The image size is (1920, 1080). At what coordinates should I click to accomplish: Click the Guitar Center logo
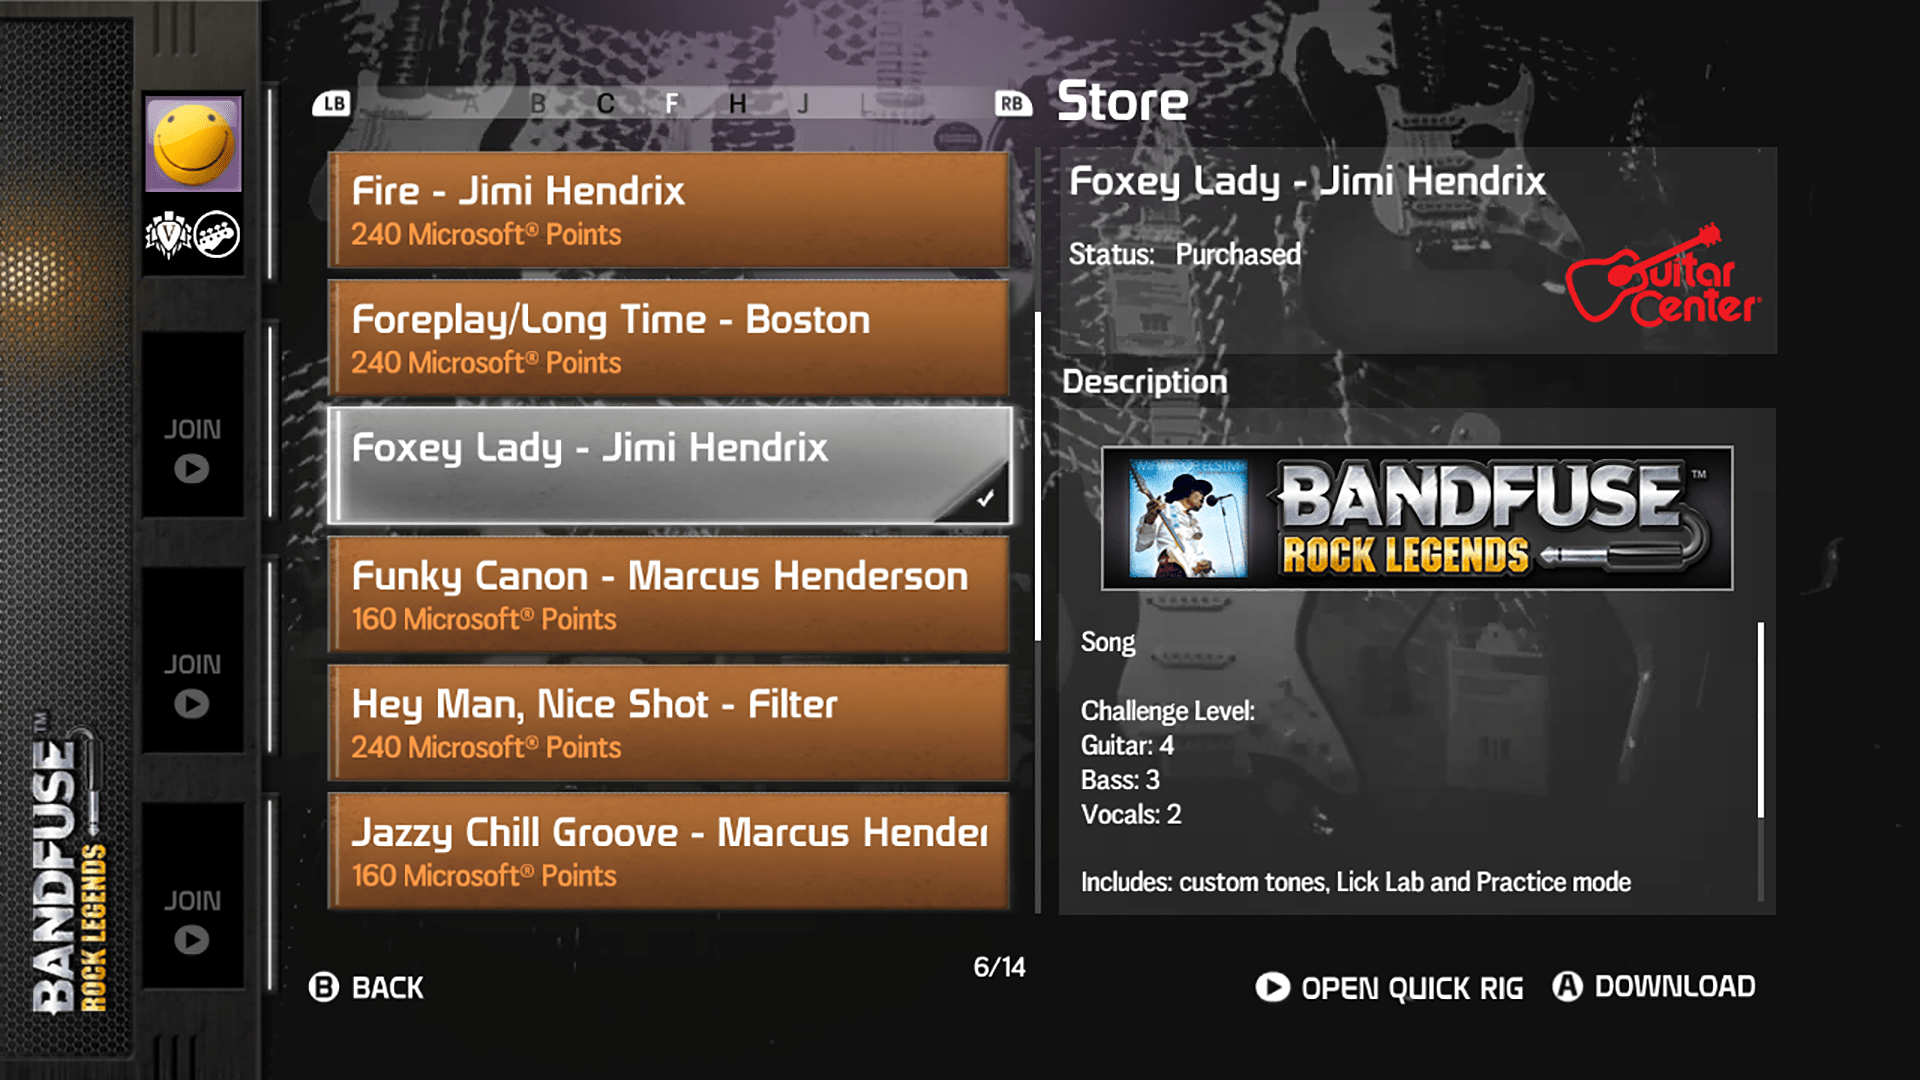coord(1662,277)
